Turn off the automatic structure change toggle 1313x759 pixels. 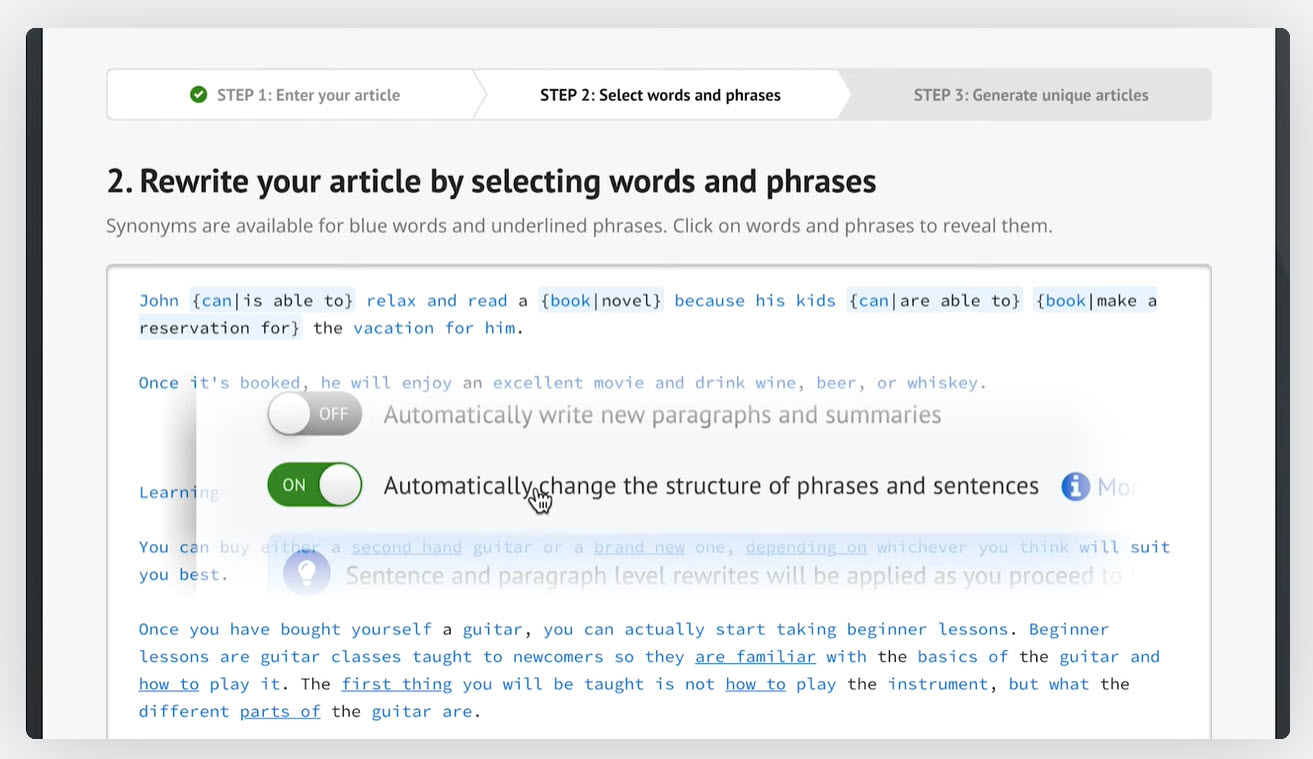pos(314,485)
